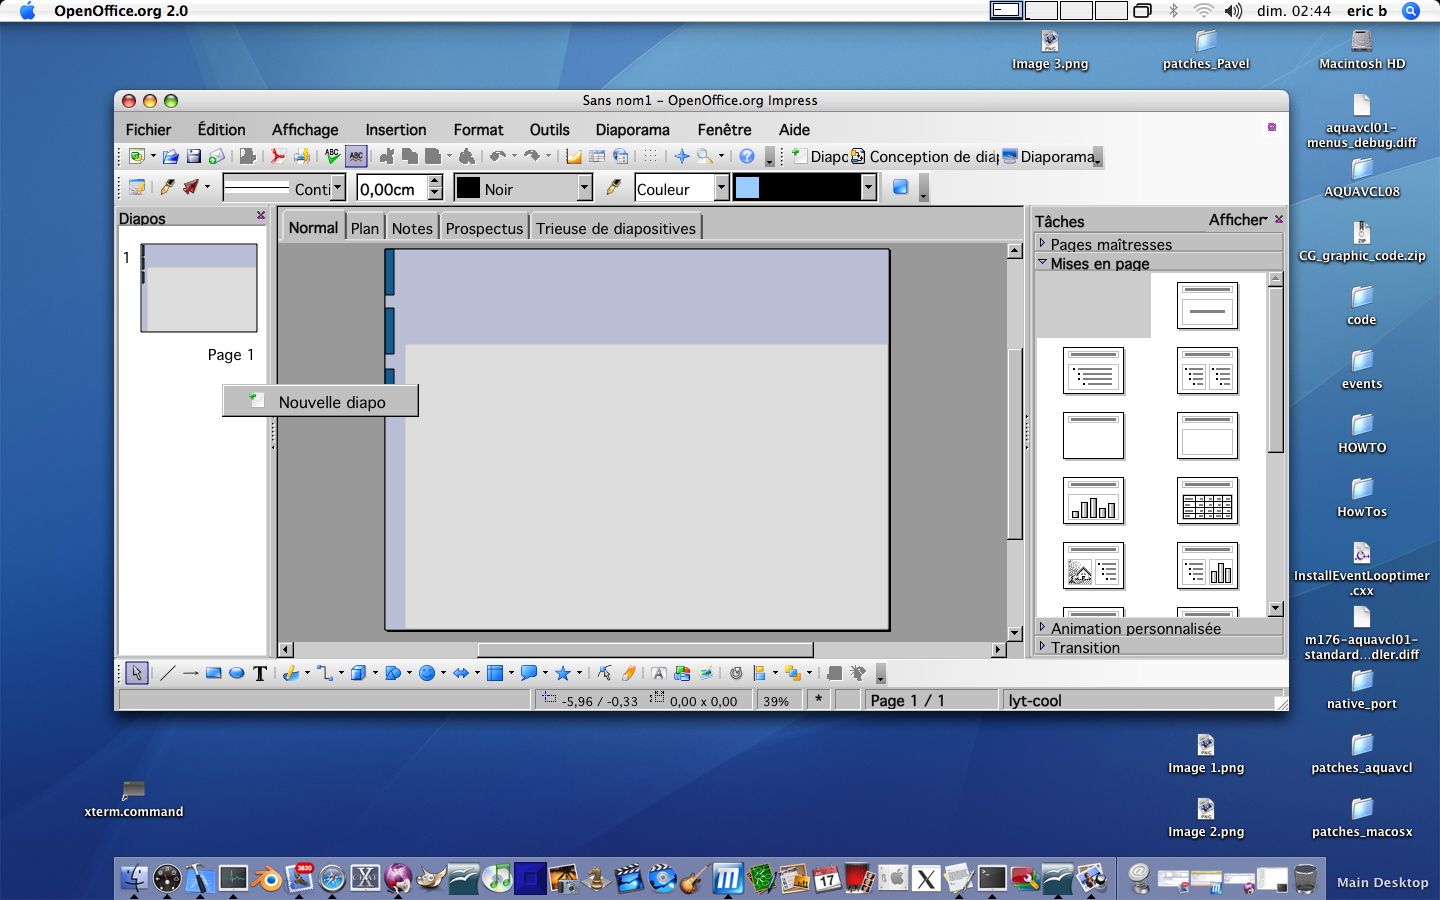Increase line width with stepper up arrow
Screen dimensions: 1440x900
435,181
